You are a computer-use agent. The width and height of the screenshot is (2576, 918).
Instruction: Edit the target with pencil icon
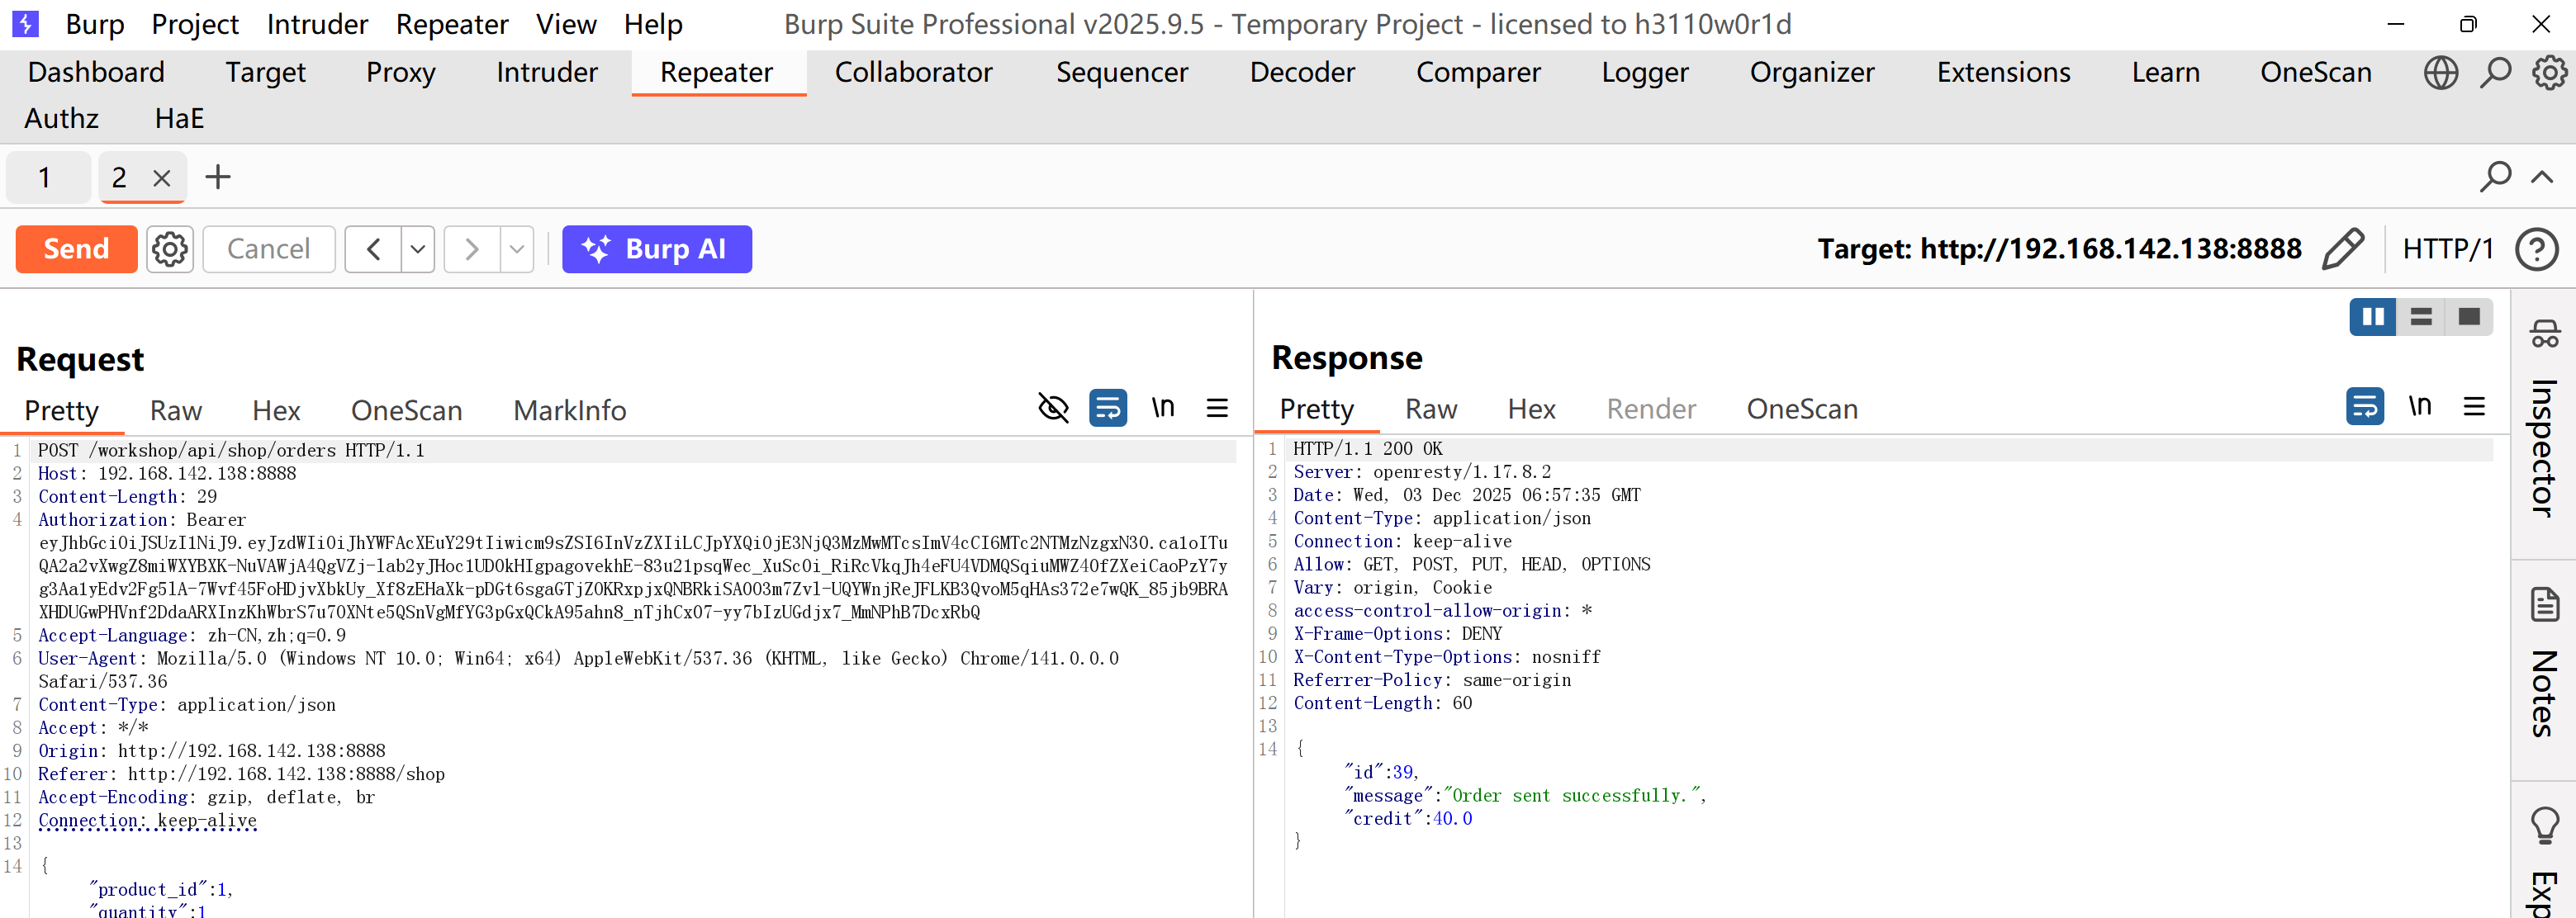[2343, 249]
